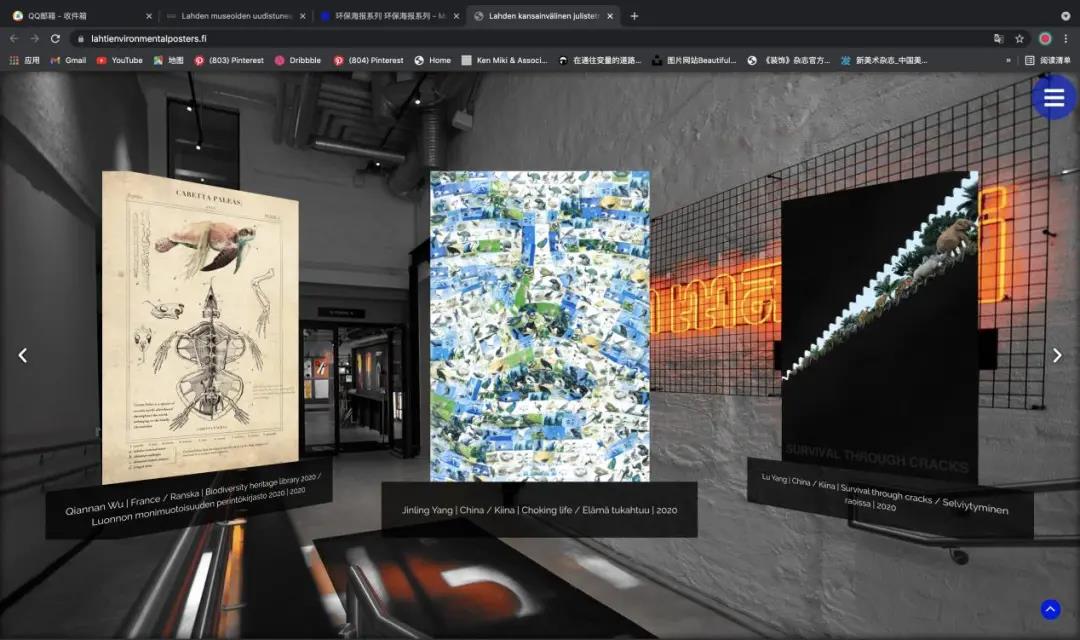This screenshot has width=1080, height=640.
Task: Close the Lahden museoiden tab
Action: pos(302,16)
